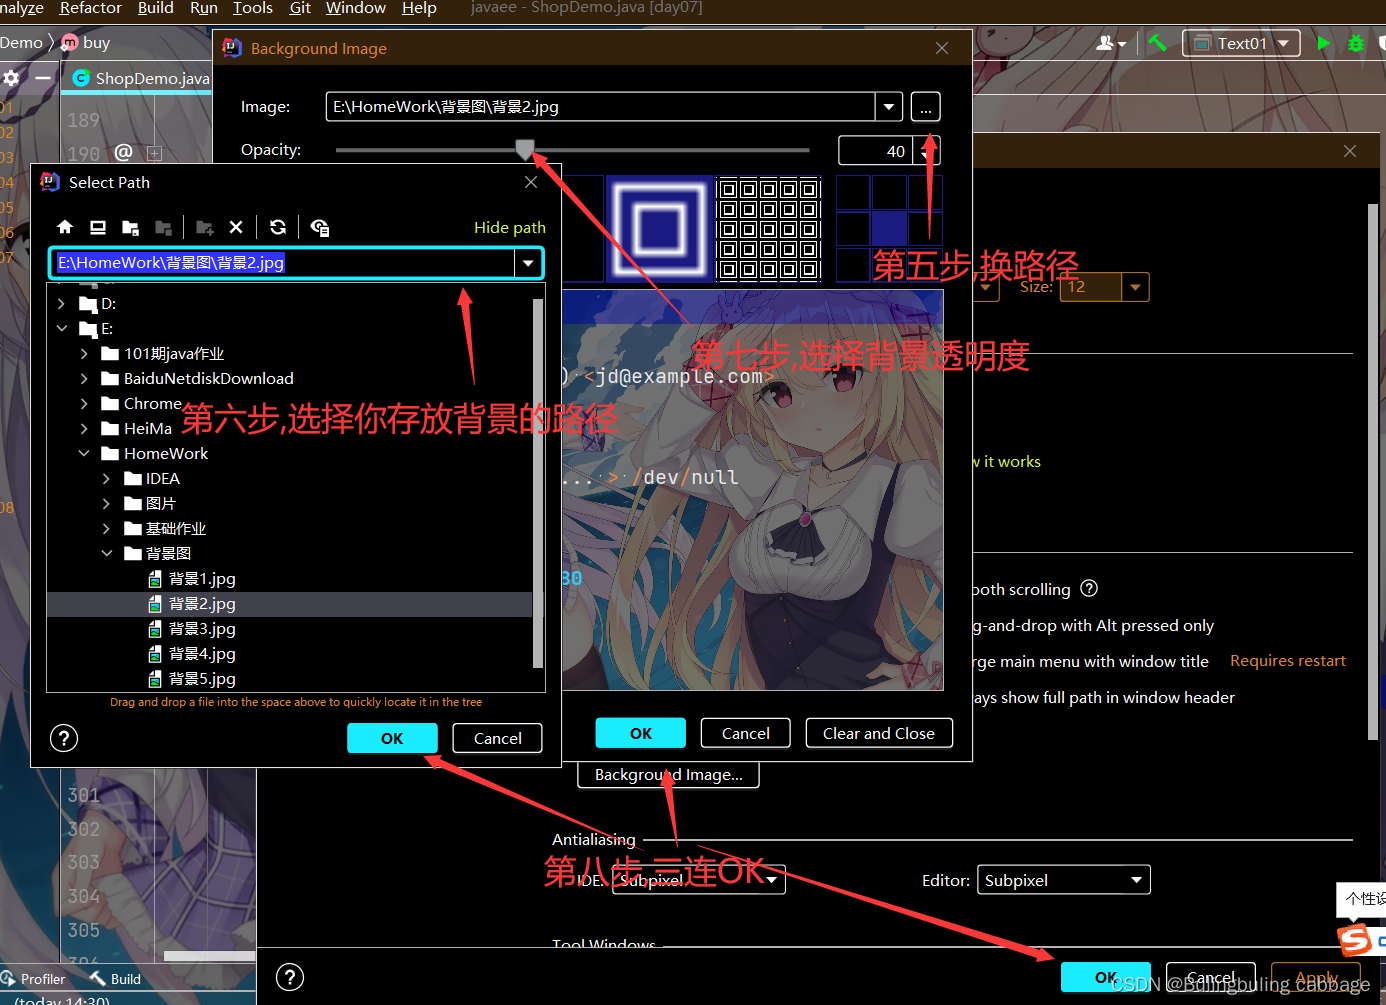1386x1005 pixels.
Task: Open the Window menu
Action: tap(355, 8)
